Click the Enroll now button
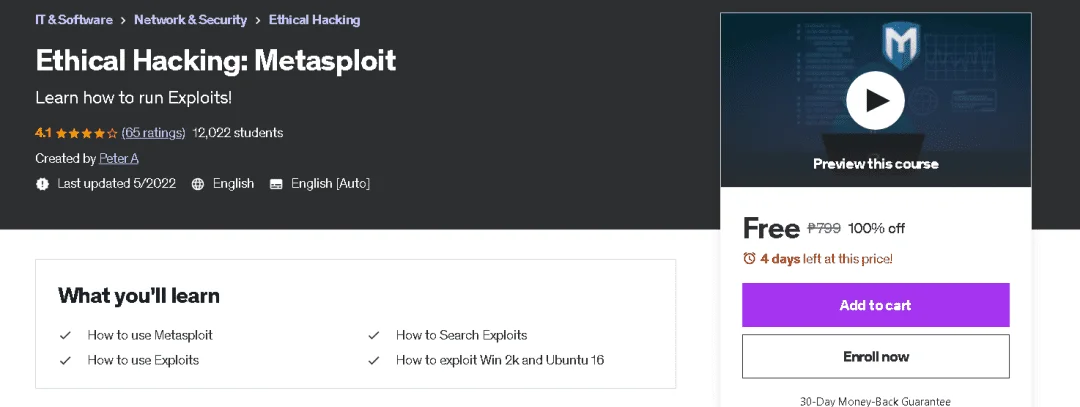The image size is (1080, 407). 875,357
